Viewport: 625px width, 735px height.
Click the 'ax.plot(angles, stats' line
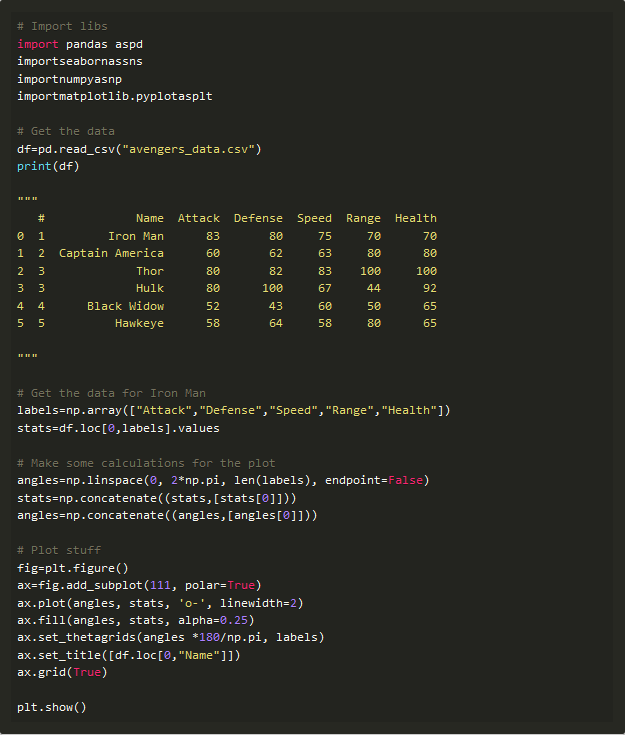(160, 603)
